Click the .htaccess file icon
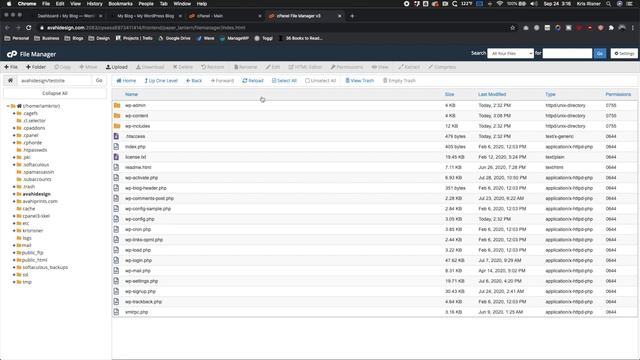The width and height of the screenshot is (640, 360). [x=116, y=136]
